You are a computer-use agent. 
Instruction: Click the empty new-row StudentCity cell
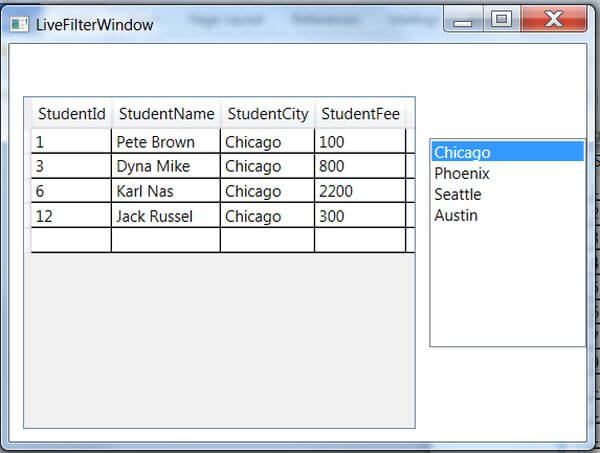point(267,240)
